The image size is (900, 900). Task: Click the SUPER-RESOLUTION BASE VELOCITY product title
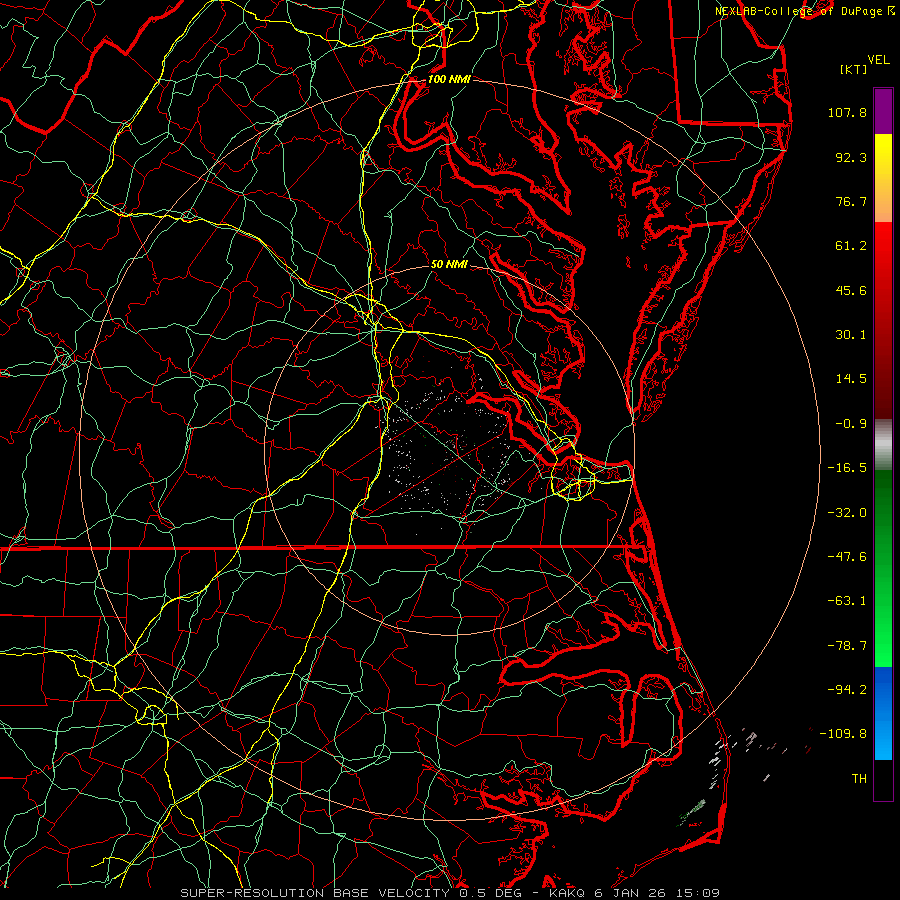(315, 893)
